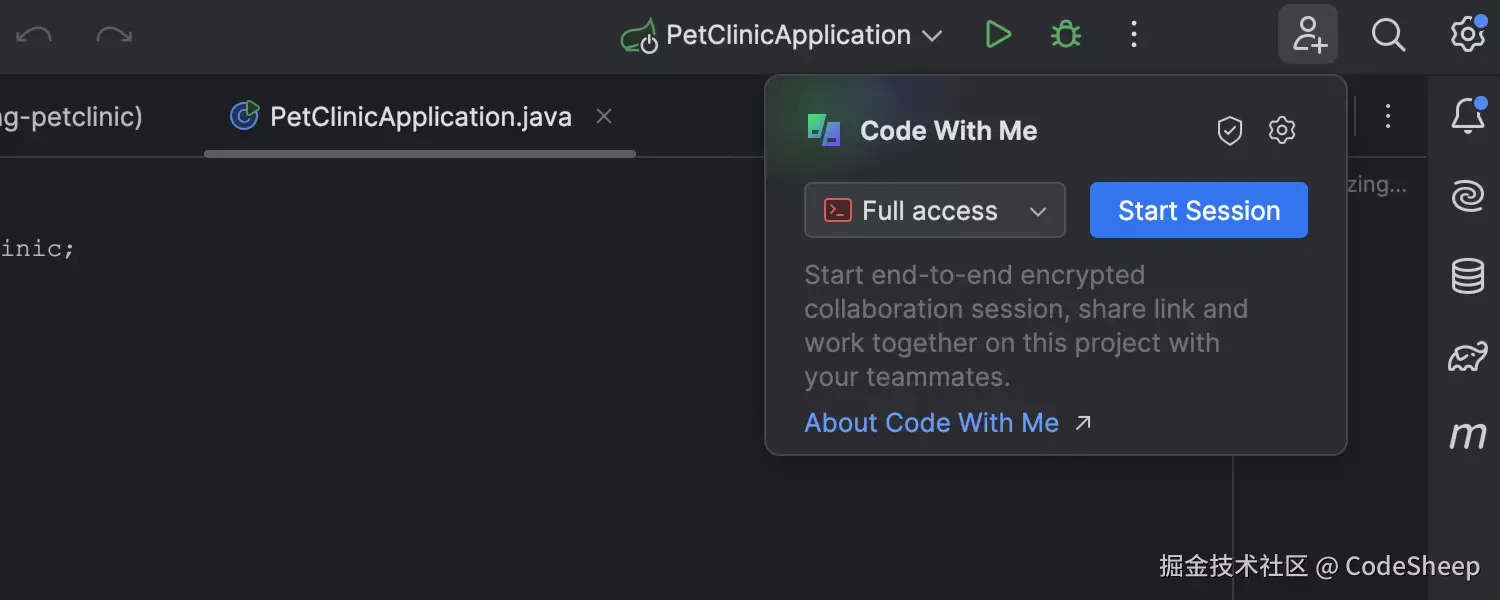This screenshot has height=600, width=1500.
Task: Run PetClinicApplication with the green play button
Action: pos(997,35)
